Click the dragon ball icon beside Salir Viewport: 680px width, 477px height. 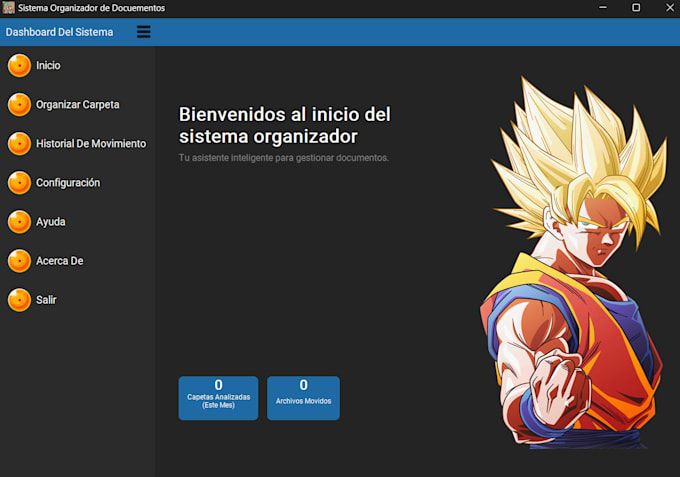pos(20,300)
